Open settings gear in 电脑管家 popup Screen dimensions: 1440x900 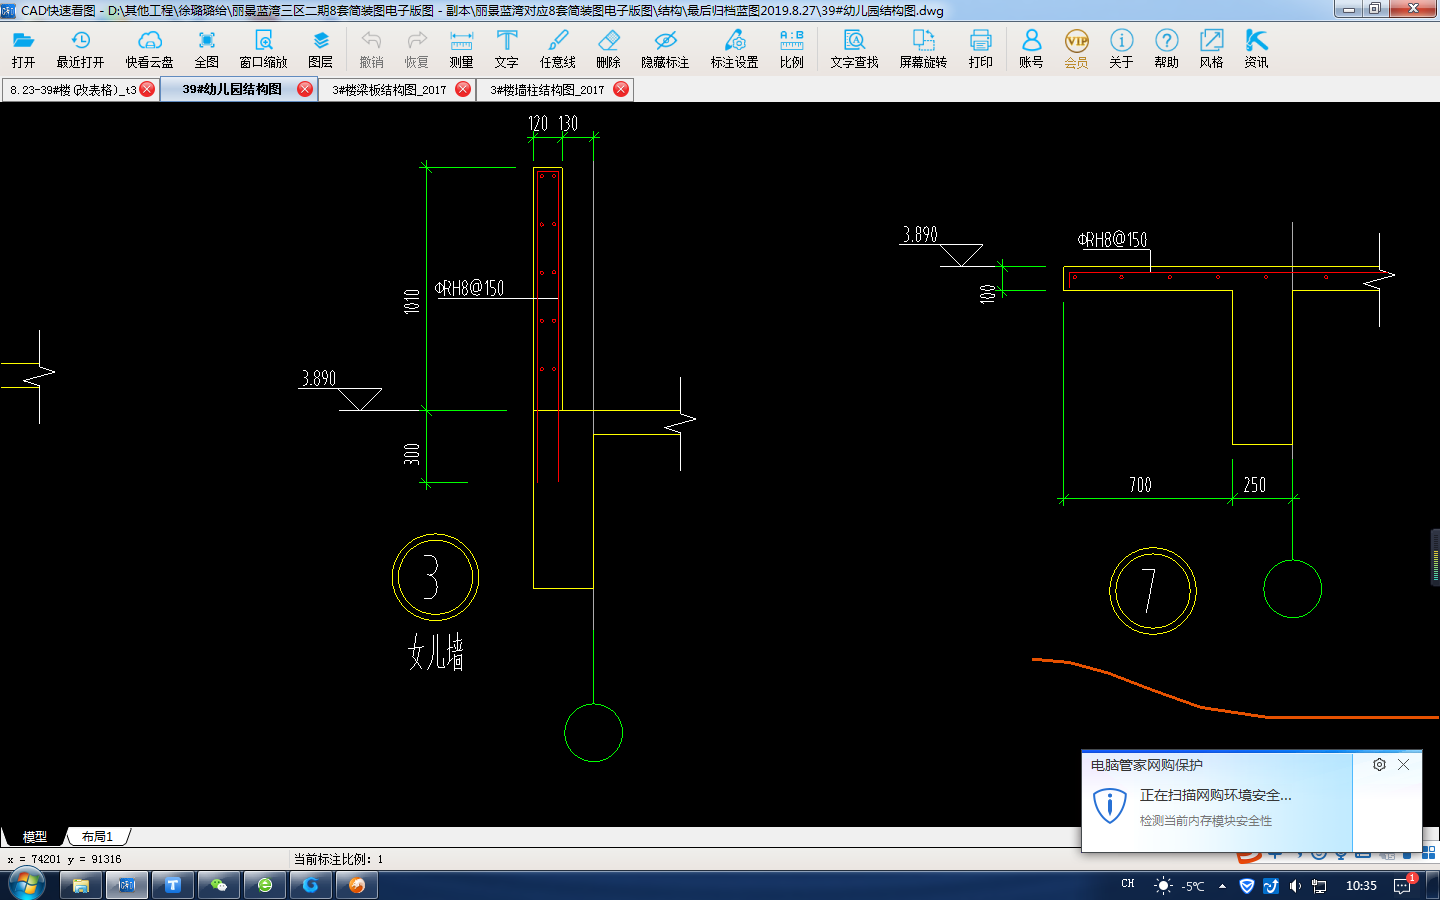click(x=1379, y=765)
